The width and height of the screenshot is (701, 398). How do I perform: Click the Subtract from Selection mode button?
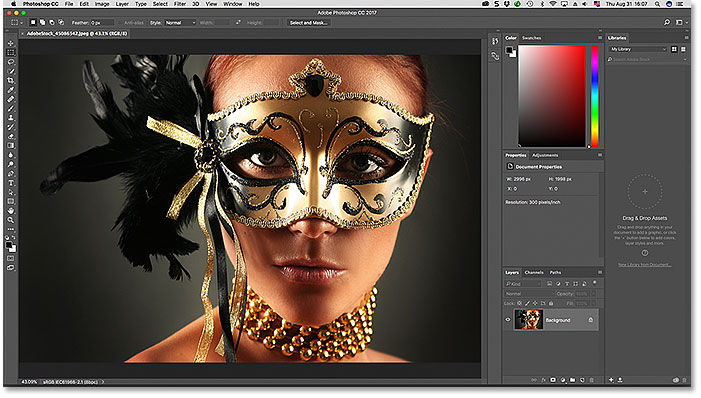(52, 22)
